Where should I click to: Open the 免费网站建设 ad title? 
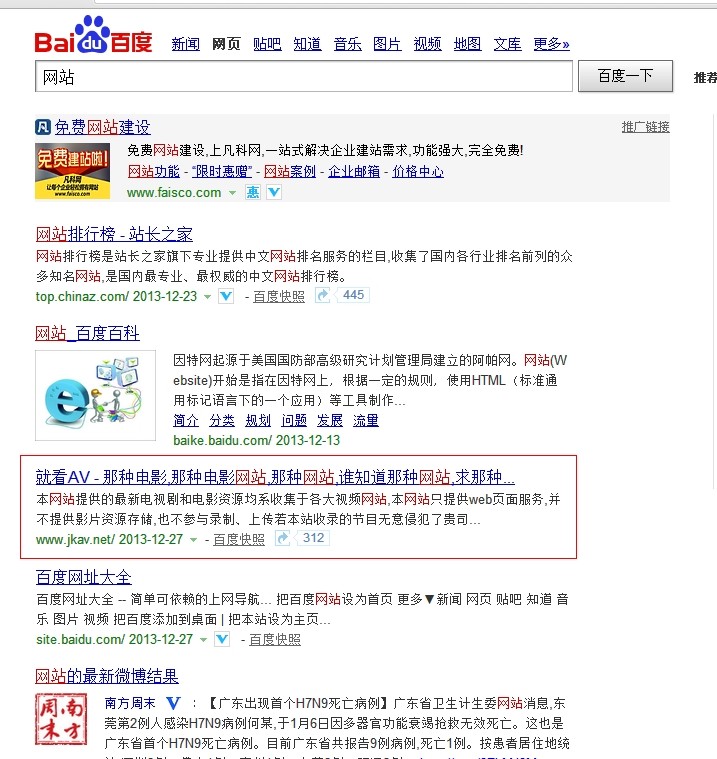[x=103, y=127]
